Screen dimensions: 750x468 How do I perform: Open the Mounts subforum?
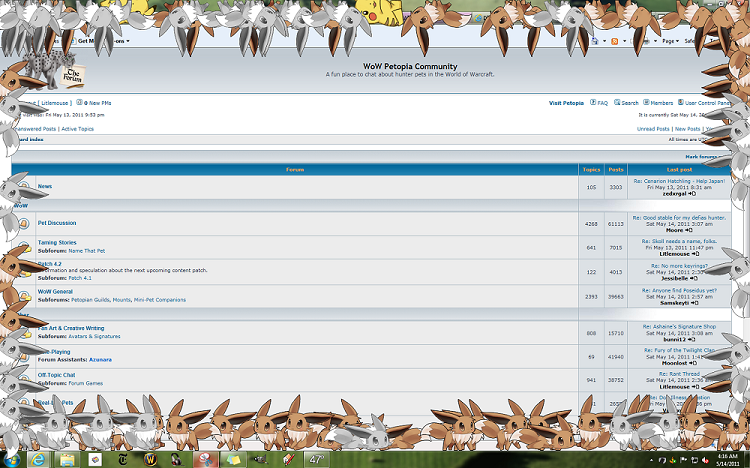pyautogui.click(x=121, y=300)
